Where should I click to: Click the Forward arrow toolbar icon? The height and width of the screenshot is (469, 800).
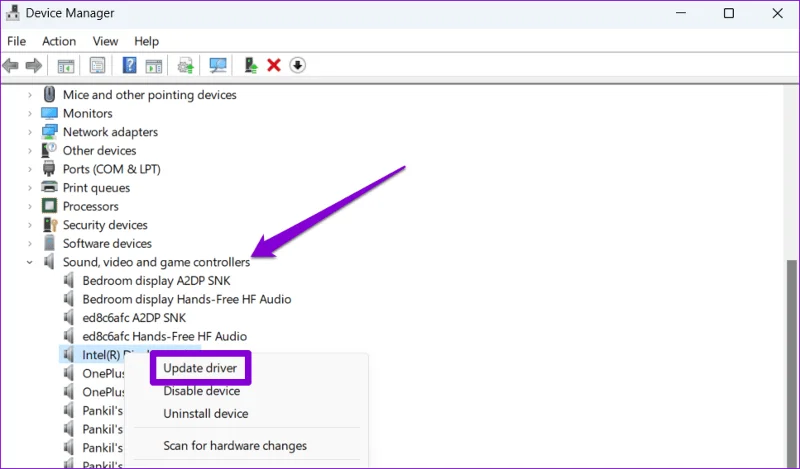coord(34,65)
